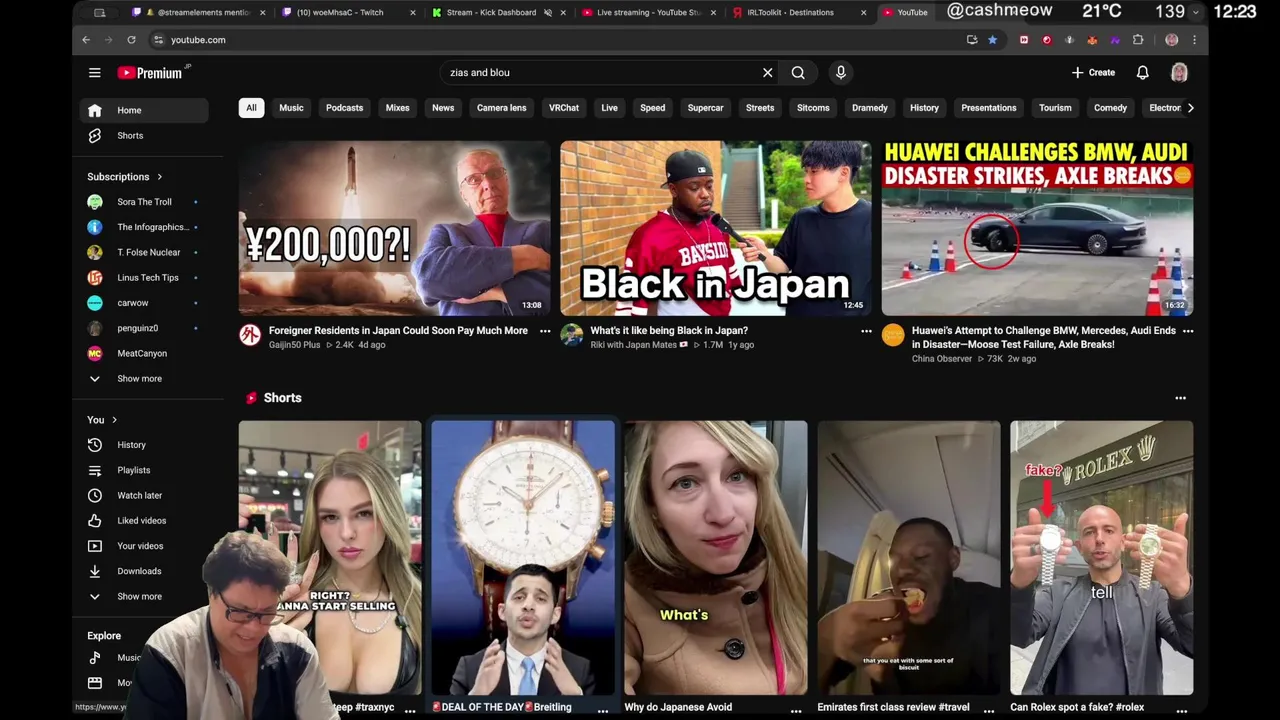Open the YouTube hamburger guide menu
The height and width of the screenshot is (720, 1280).
[94, 72]
